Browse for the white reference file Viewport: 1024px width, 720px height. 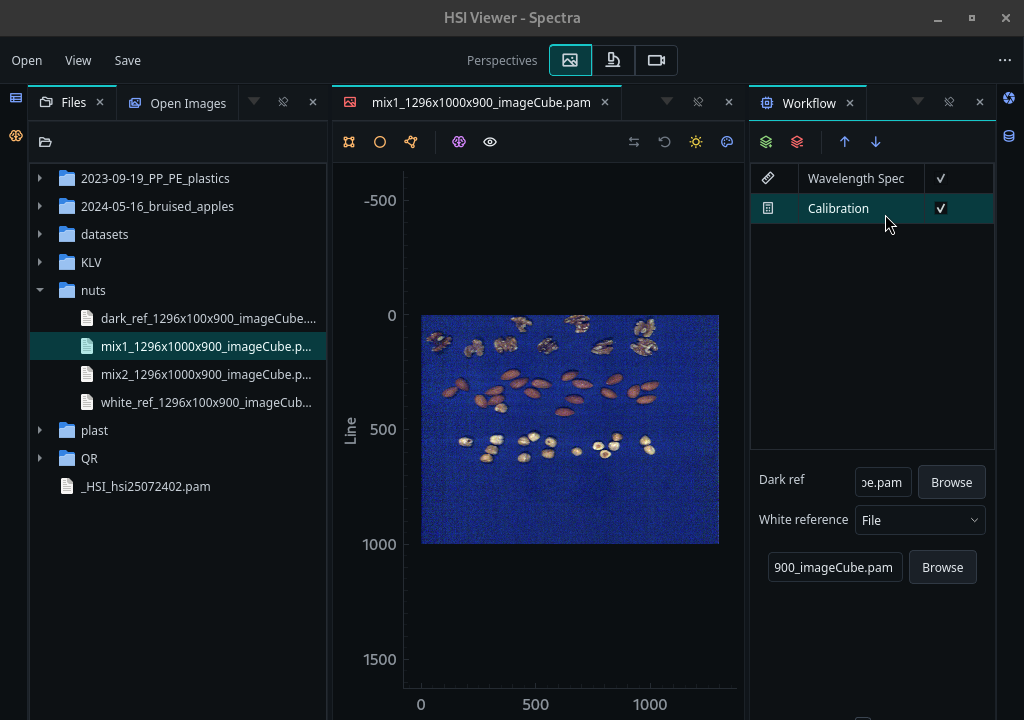[x=942, y=567]
